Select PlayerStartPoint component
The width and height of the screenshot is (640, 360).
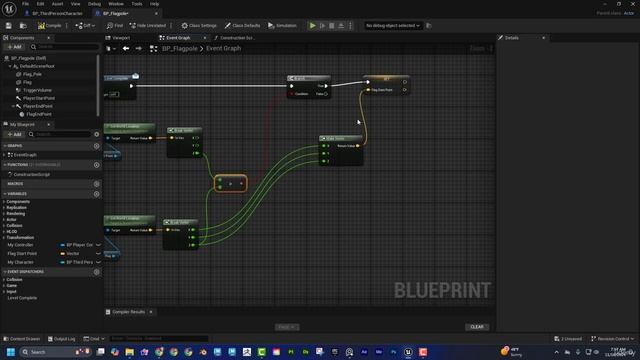[x=39, y=98]
